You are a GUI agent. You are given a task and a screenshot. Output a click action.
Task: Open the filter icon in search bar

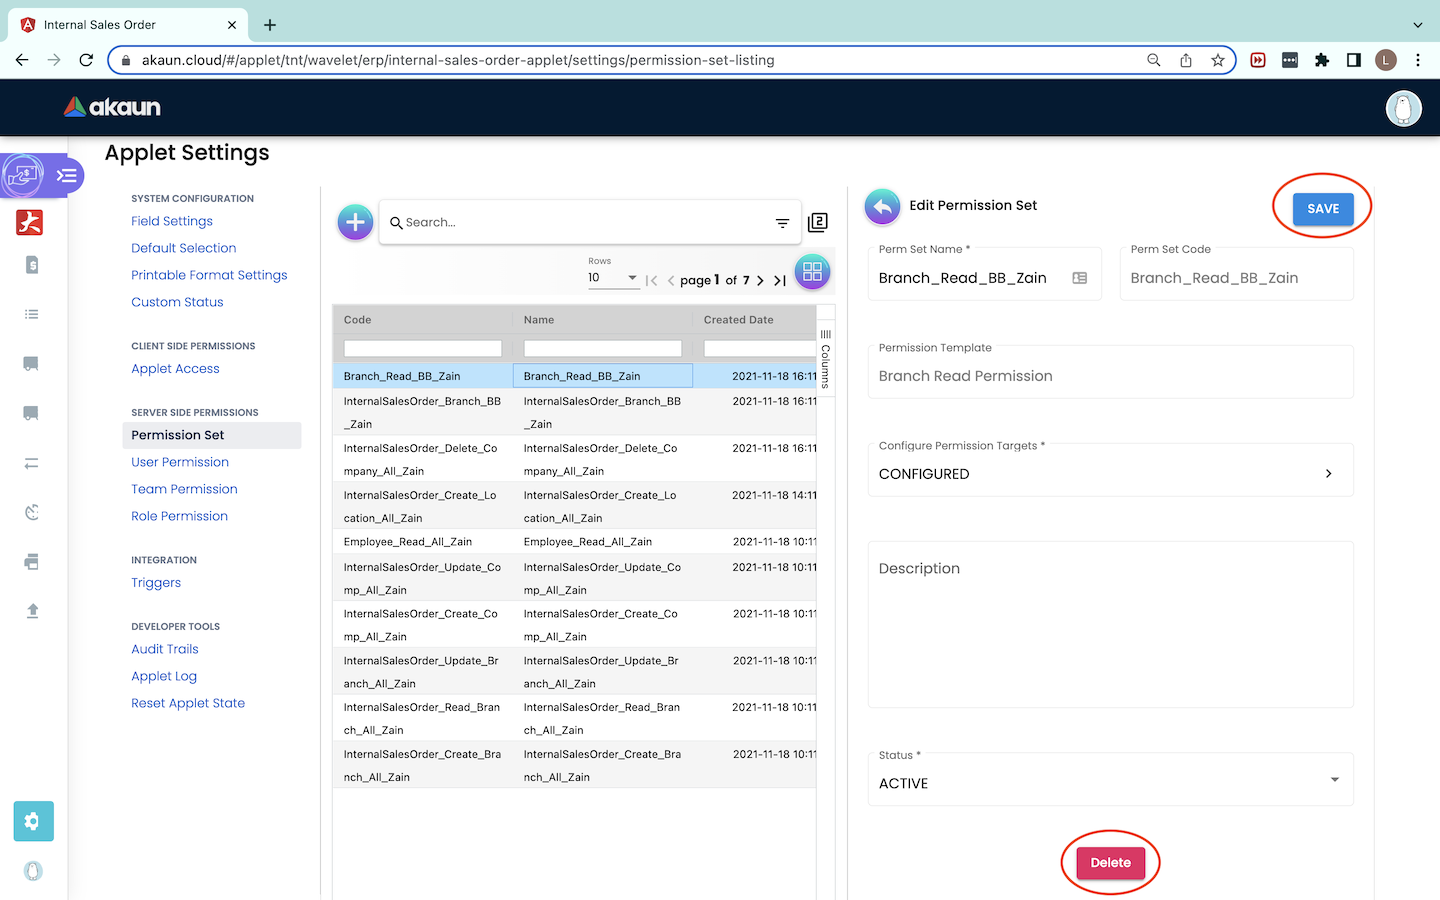[x=782, y=223]
